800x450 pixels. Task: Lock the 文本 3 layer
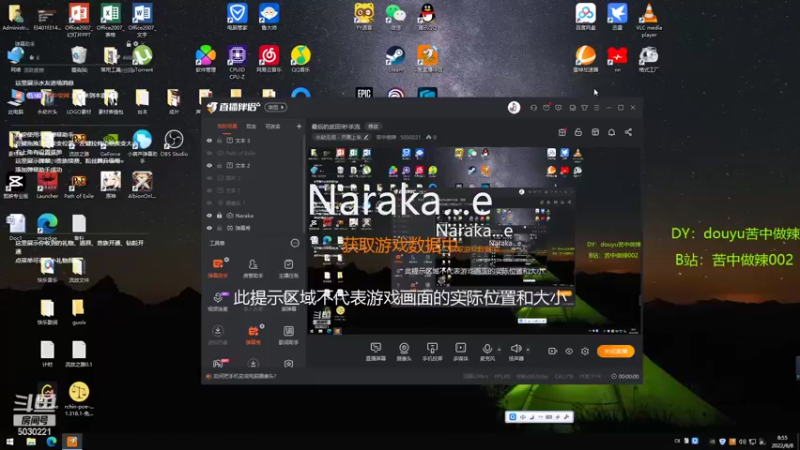pos(219,140)
